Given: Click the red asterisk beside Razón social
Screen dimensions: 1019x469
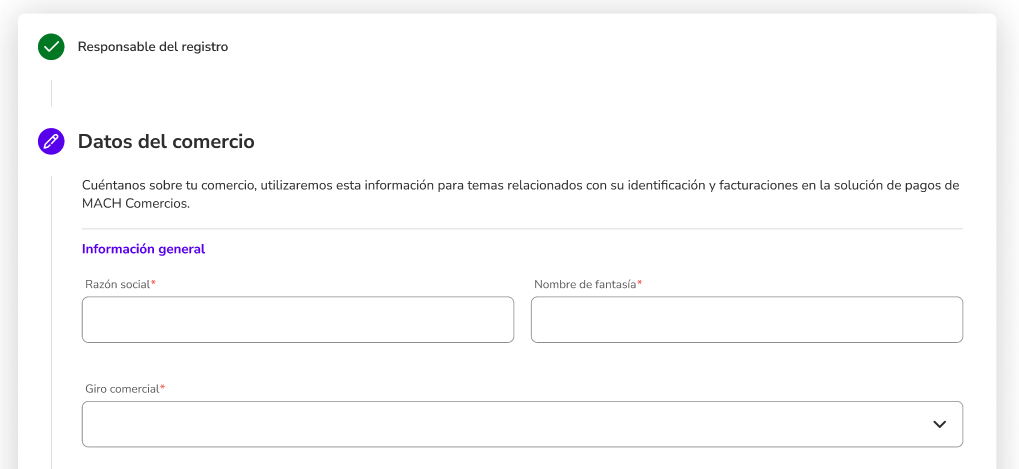Looking at the screenshot, I should [153, 283].
